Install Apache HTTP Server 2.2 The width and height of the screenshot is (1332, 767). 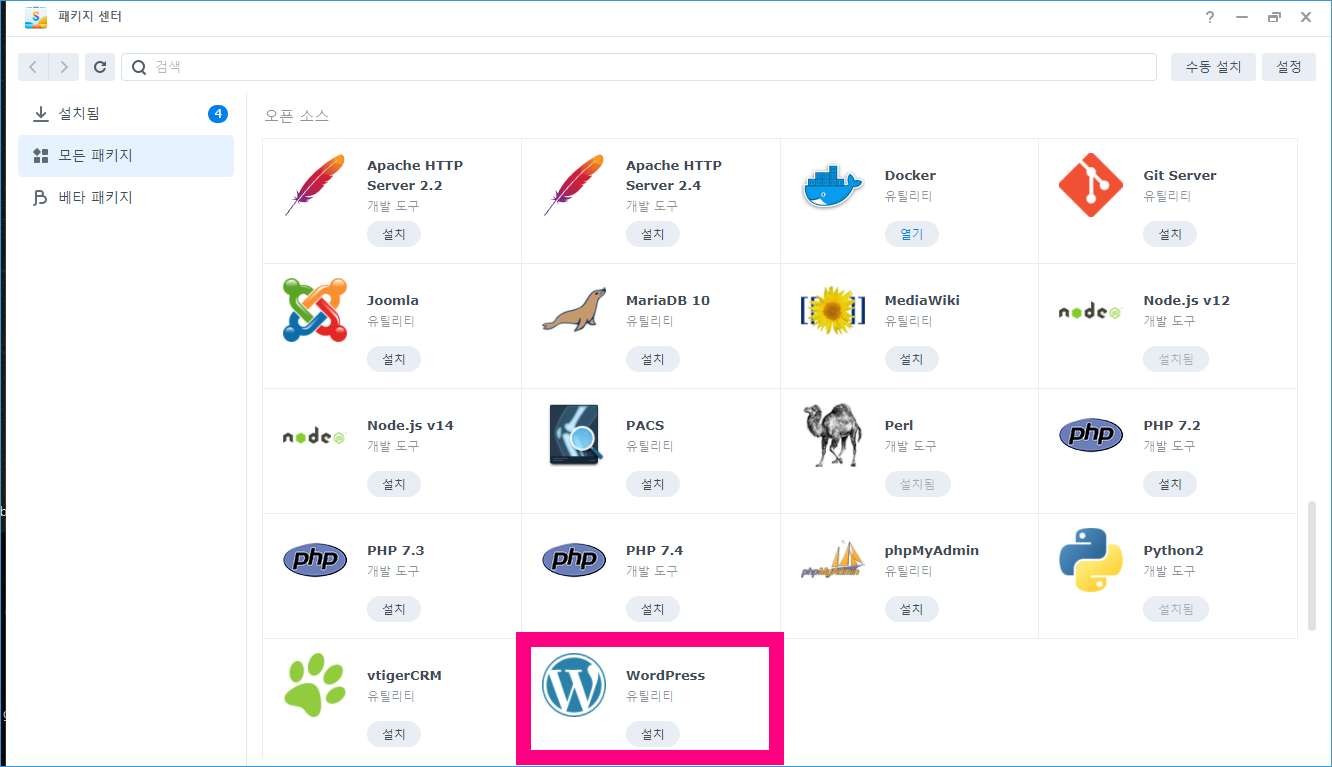(394, 234)
